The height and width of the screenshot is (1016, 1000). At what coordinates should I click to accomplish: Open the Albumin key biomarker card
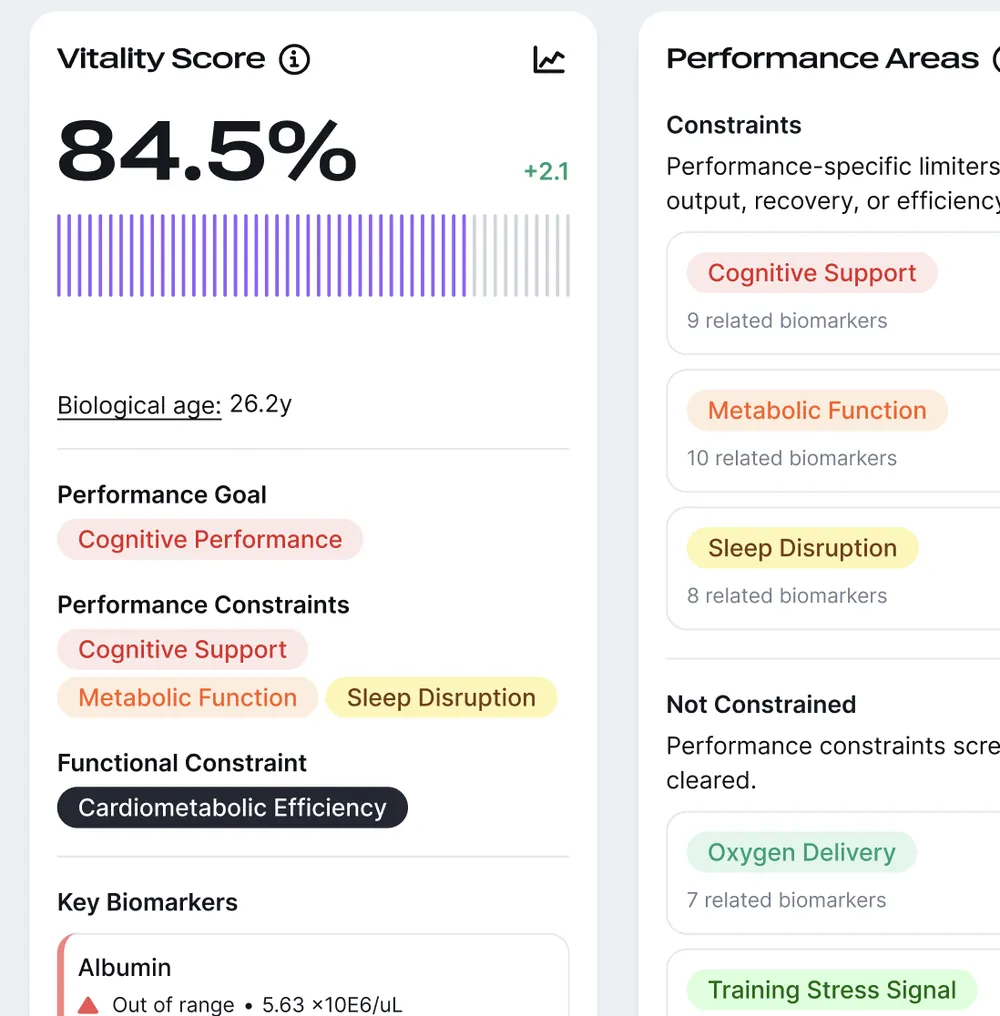[x=313, y=975]
